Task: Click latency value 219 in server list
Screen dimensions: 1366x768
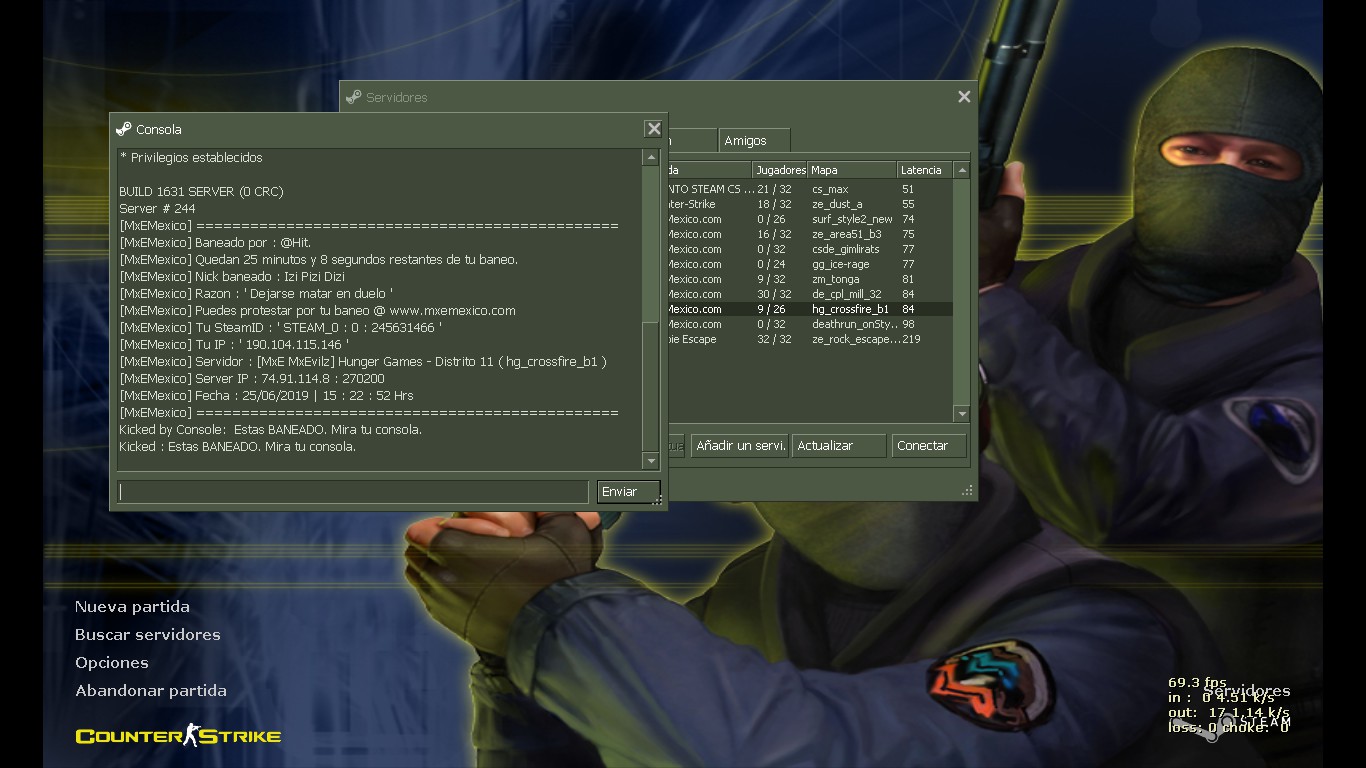Action: pyautogui.click(x=911, y=339)
